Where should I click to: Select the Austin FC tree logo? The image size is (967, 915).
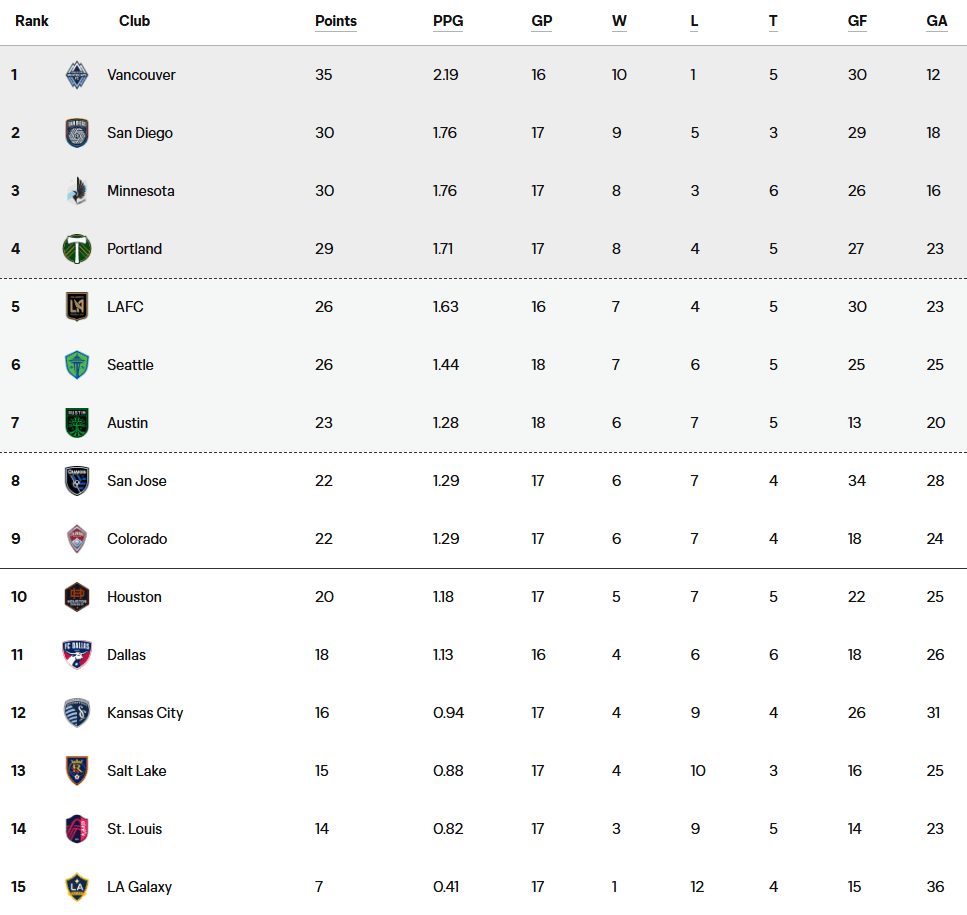point(77,423)
